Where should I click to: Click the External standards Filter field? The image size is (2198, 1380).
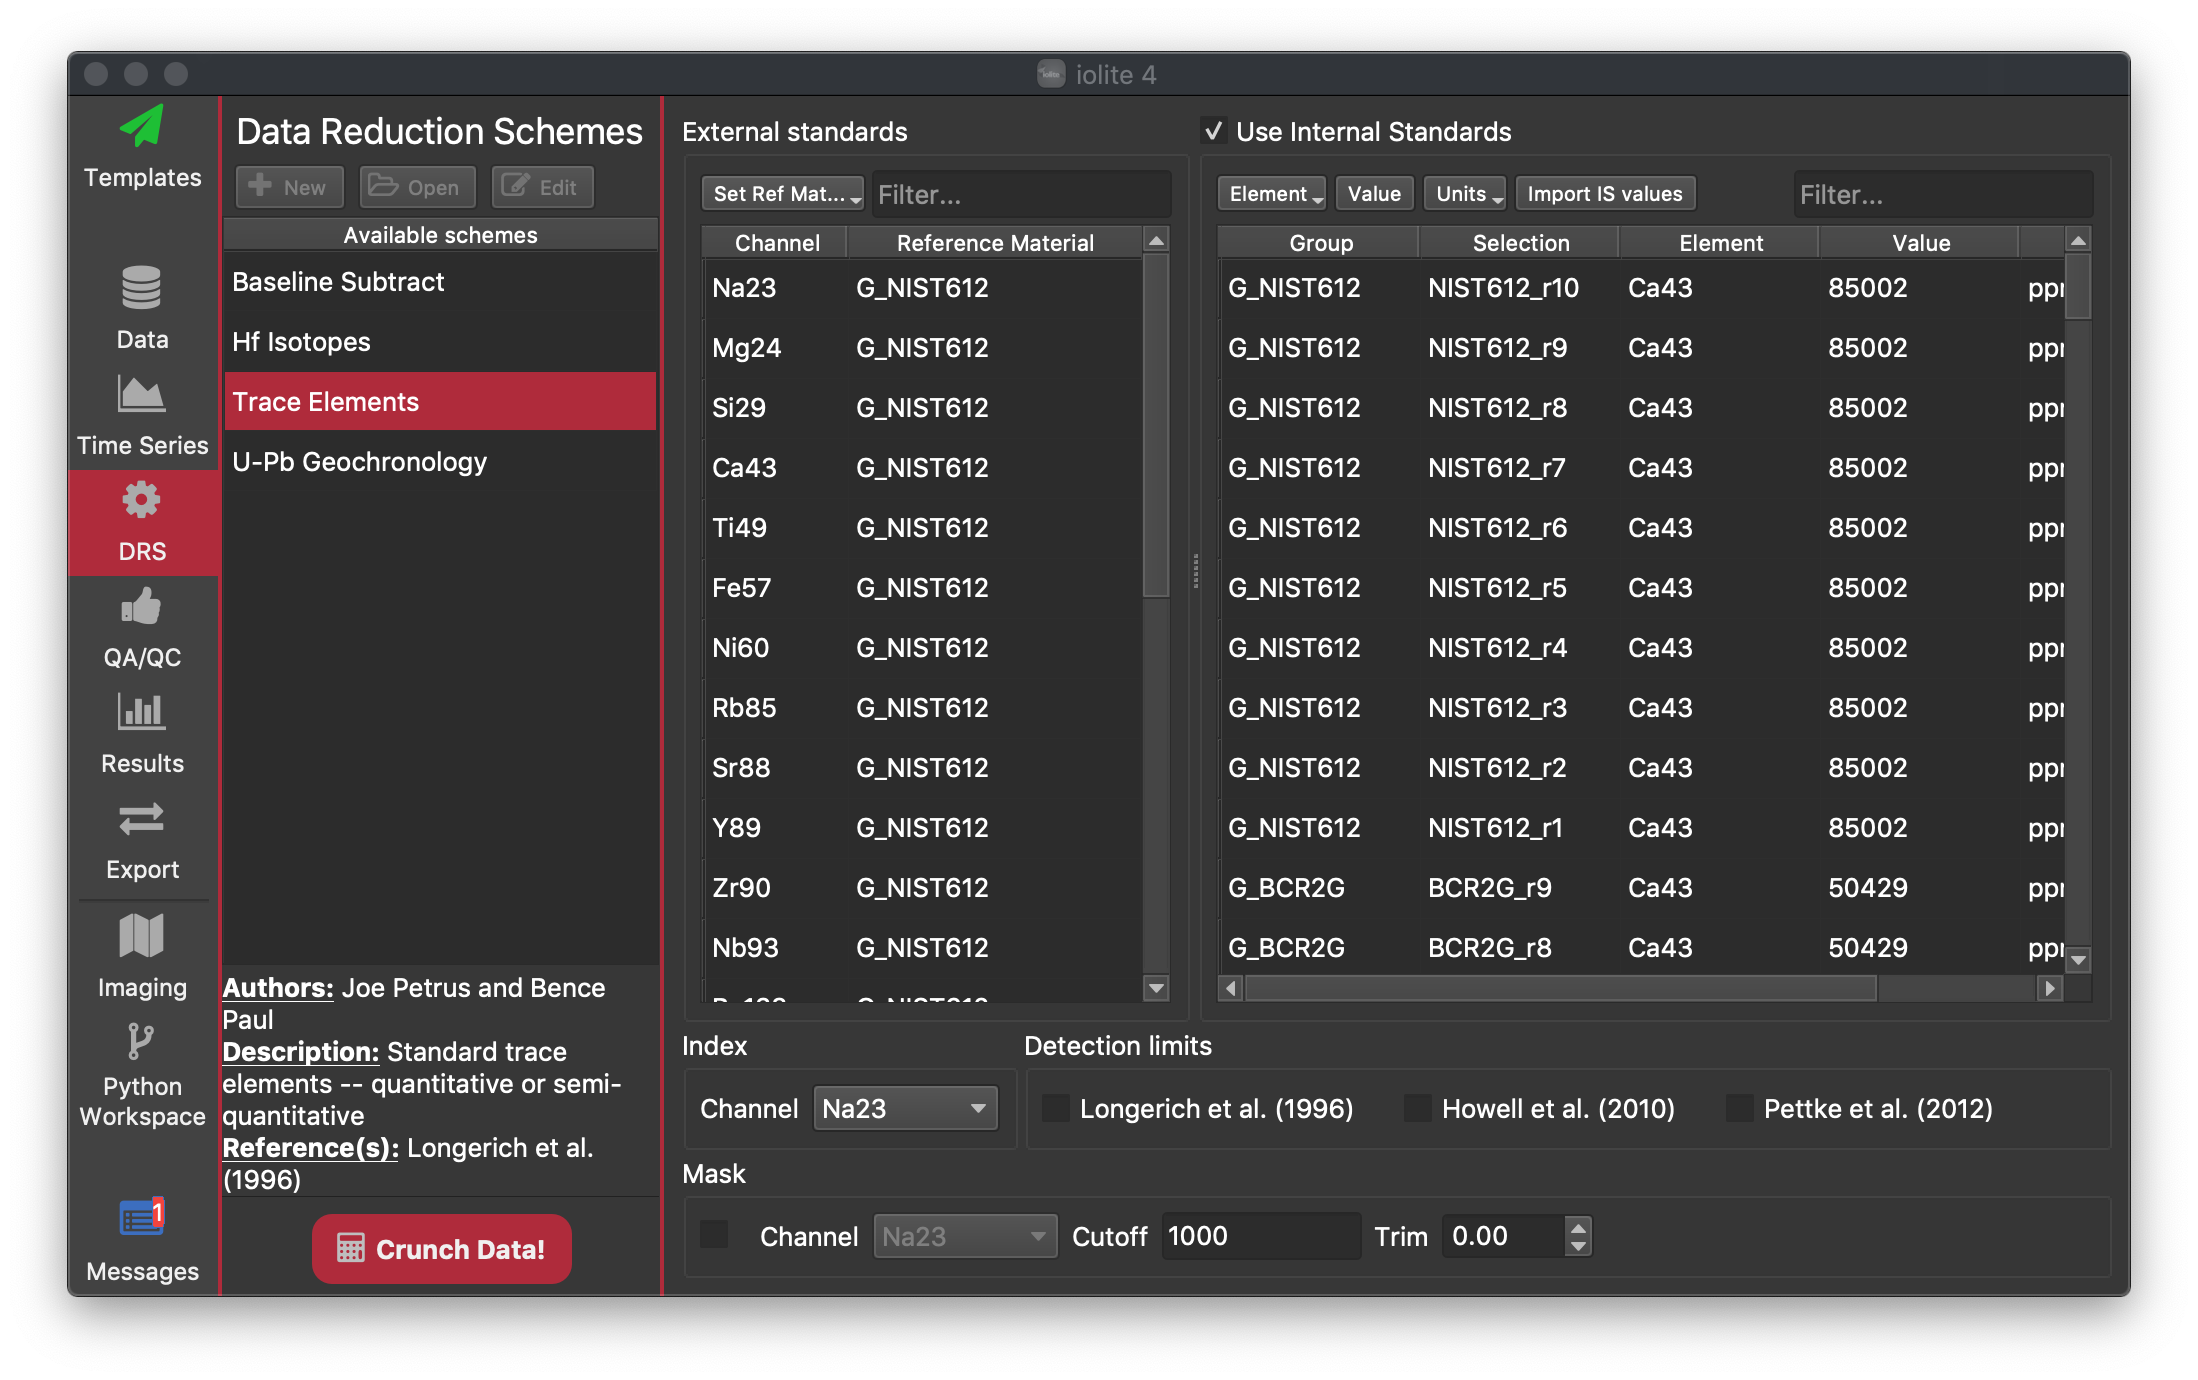(1021, 194)
